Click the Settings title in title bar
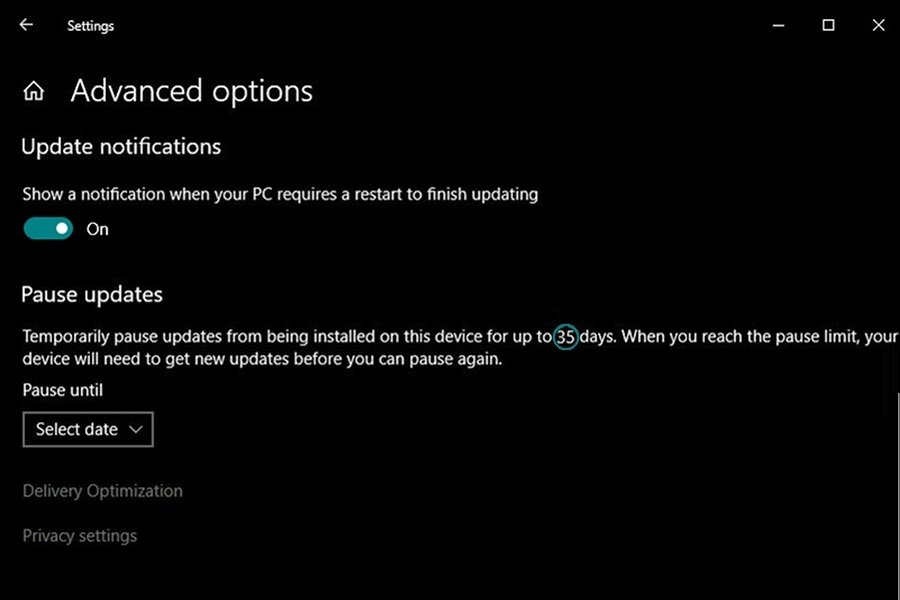This screenshot has width=900, height=600. (90, 26)
